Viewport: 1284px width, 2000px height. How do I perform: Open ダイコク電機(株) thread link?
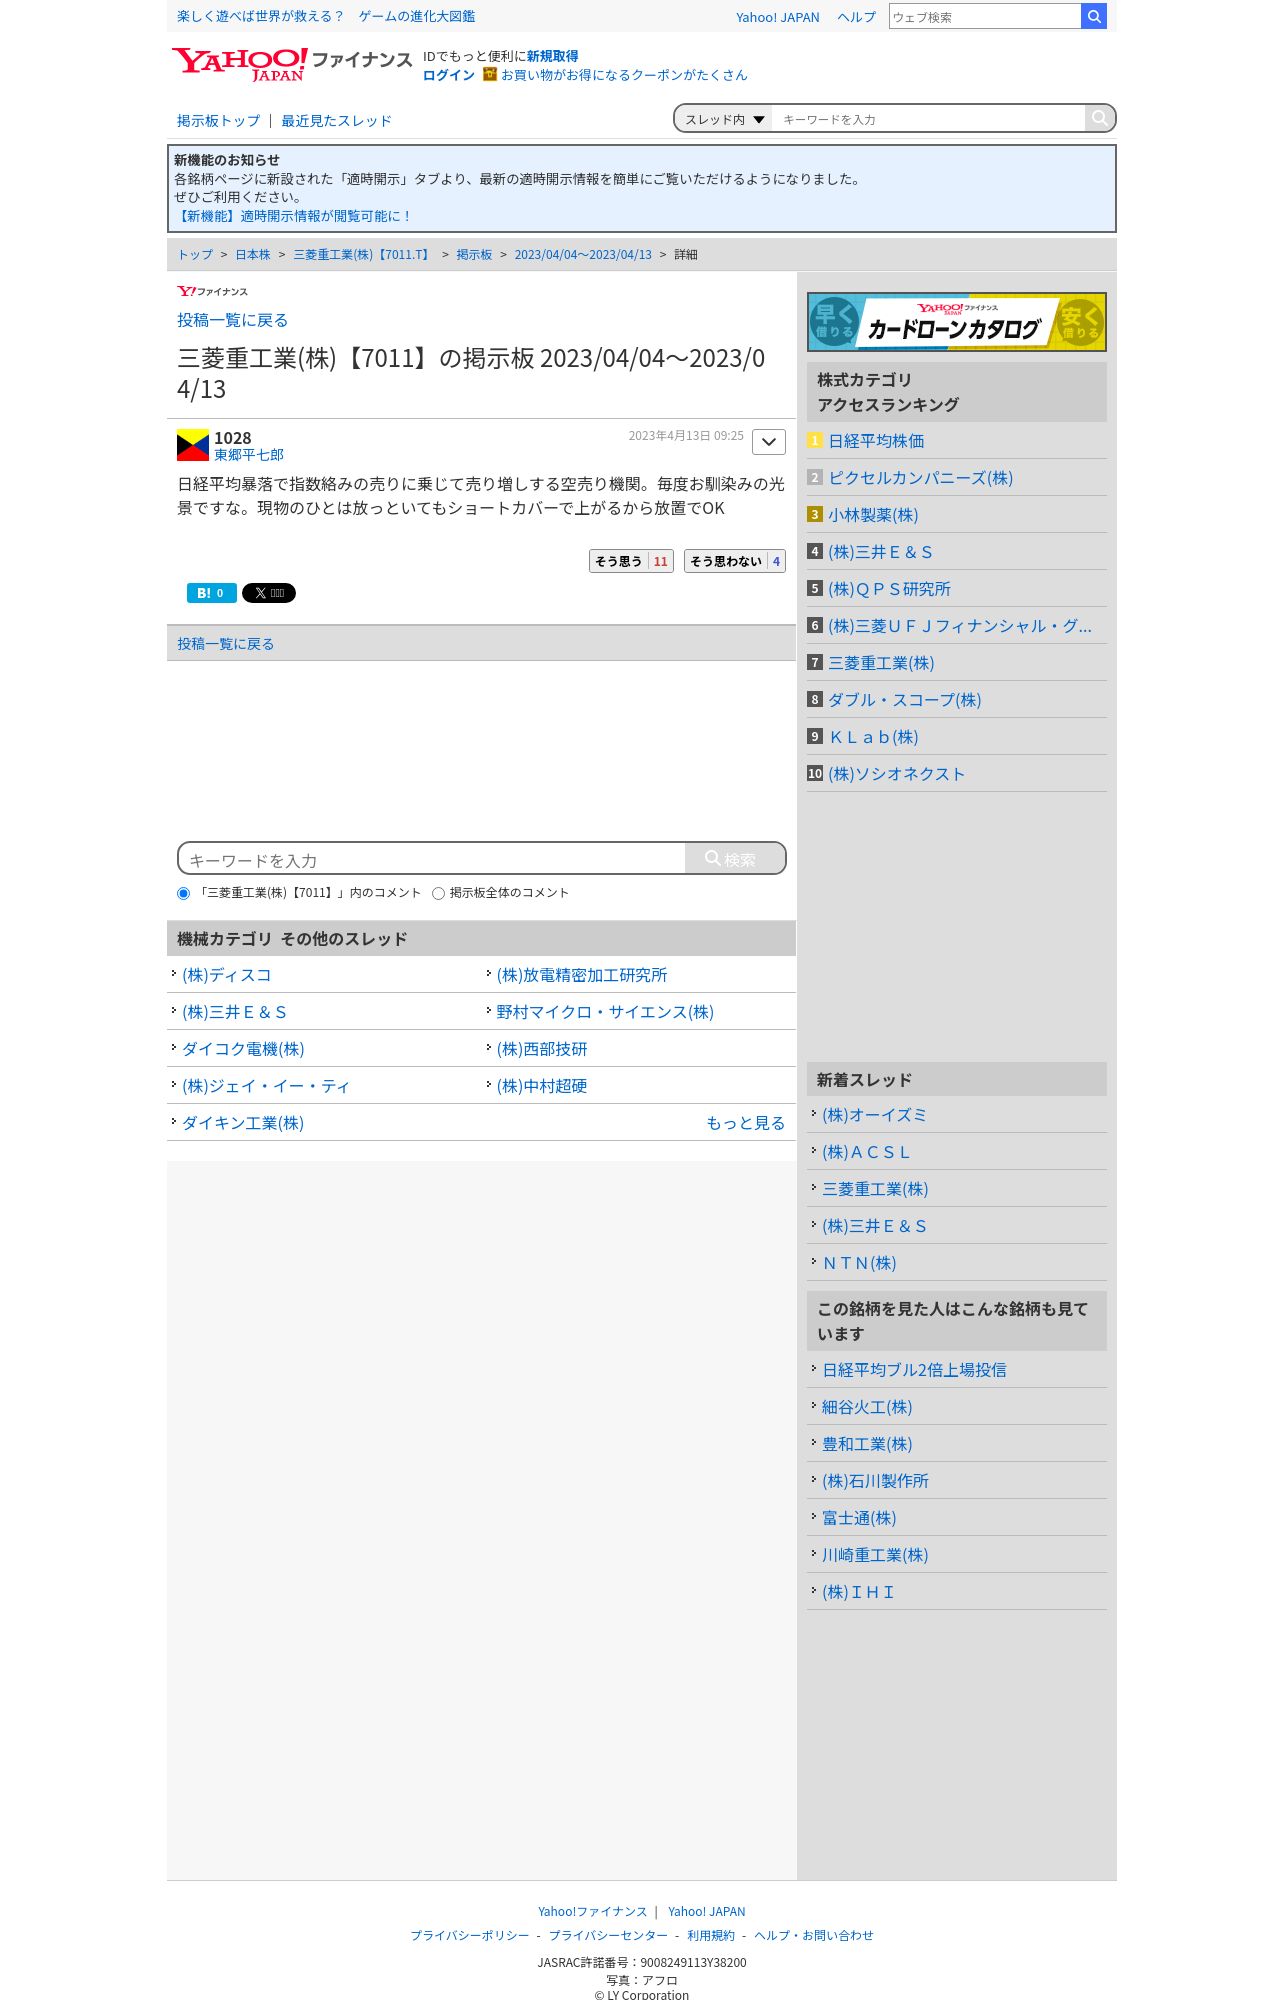[x=243, y=1049]
